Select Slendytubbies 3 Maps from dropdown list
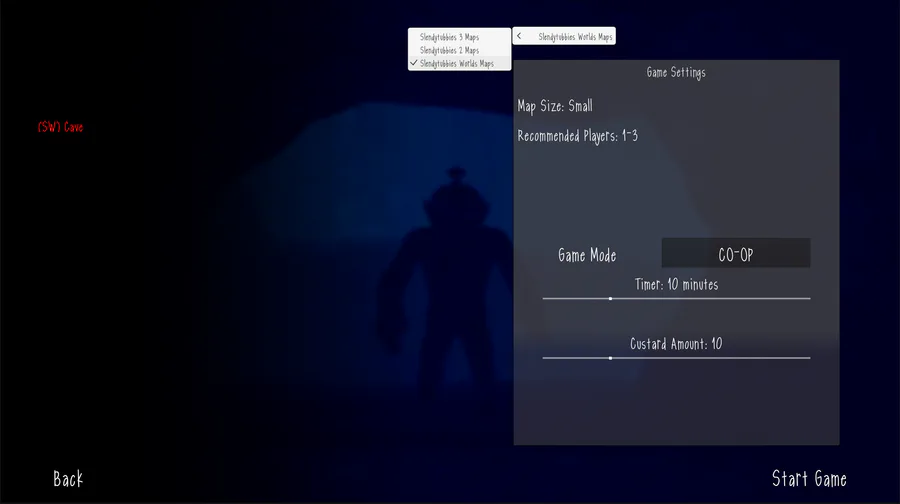The height and width of the screenshot is (504, 900). point(459,37)
